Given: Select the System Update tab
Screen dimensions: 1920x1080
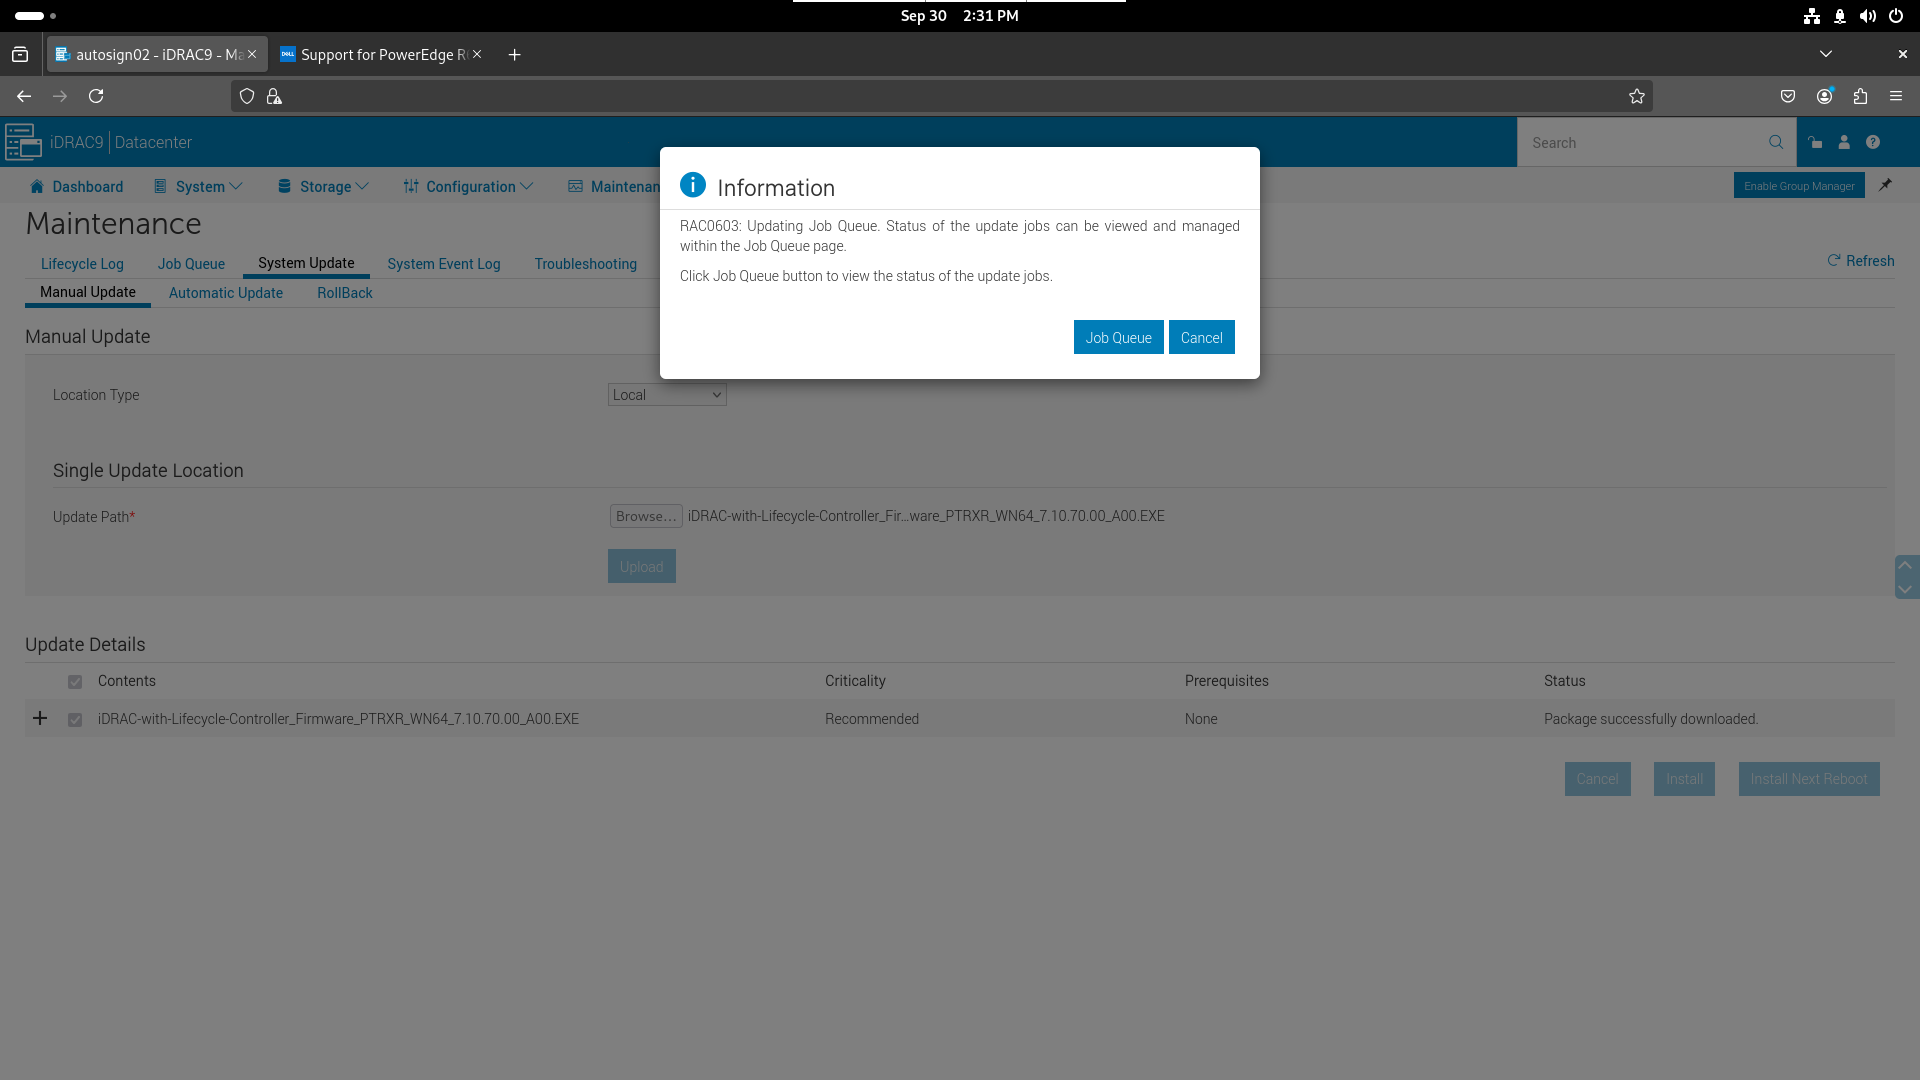Looking at the screenshot, I should click(306, 263).
